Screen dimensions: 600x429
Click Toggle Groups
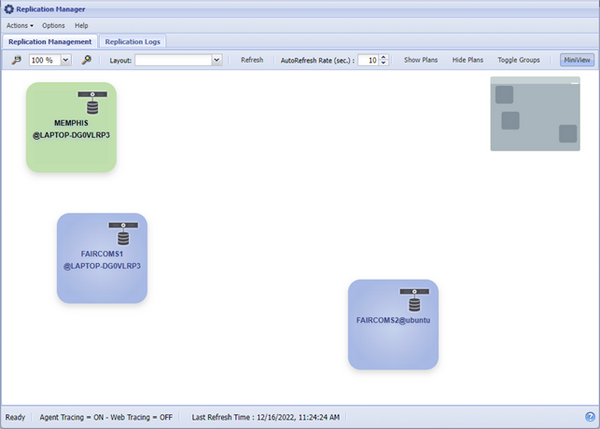(x=518, y=60)
